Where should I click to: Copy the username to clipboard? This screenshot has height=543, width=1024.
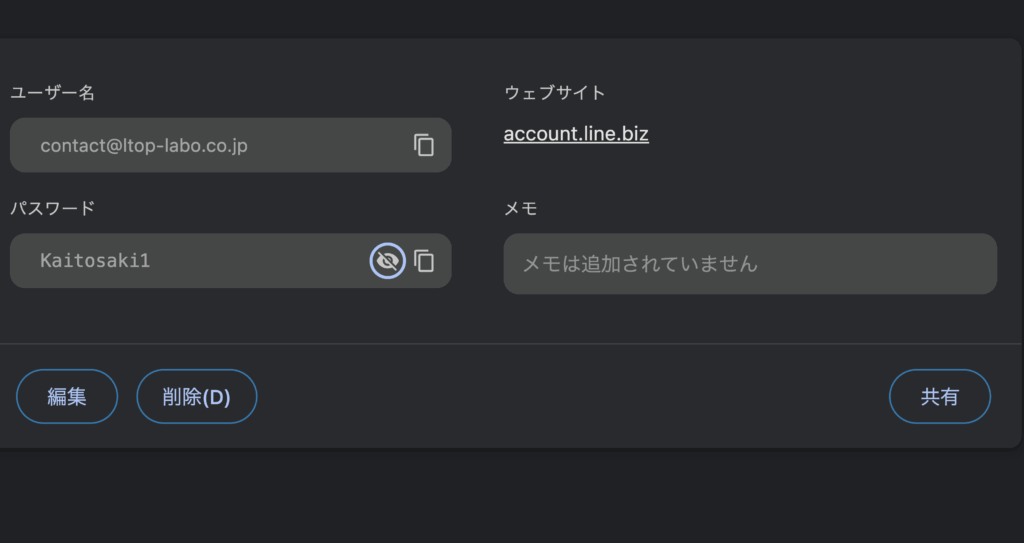point(424,145)
